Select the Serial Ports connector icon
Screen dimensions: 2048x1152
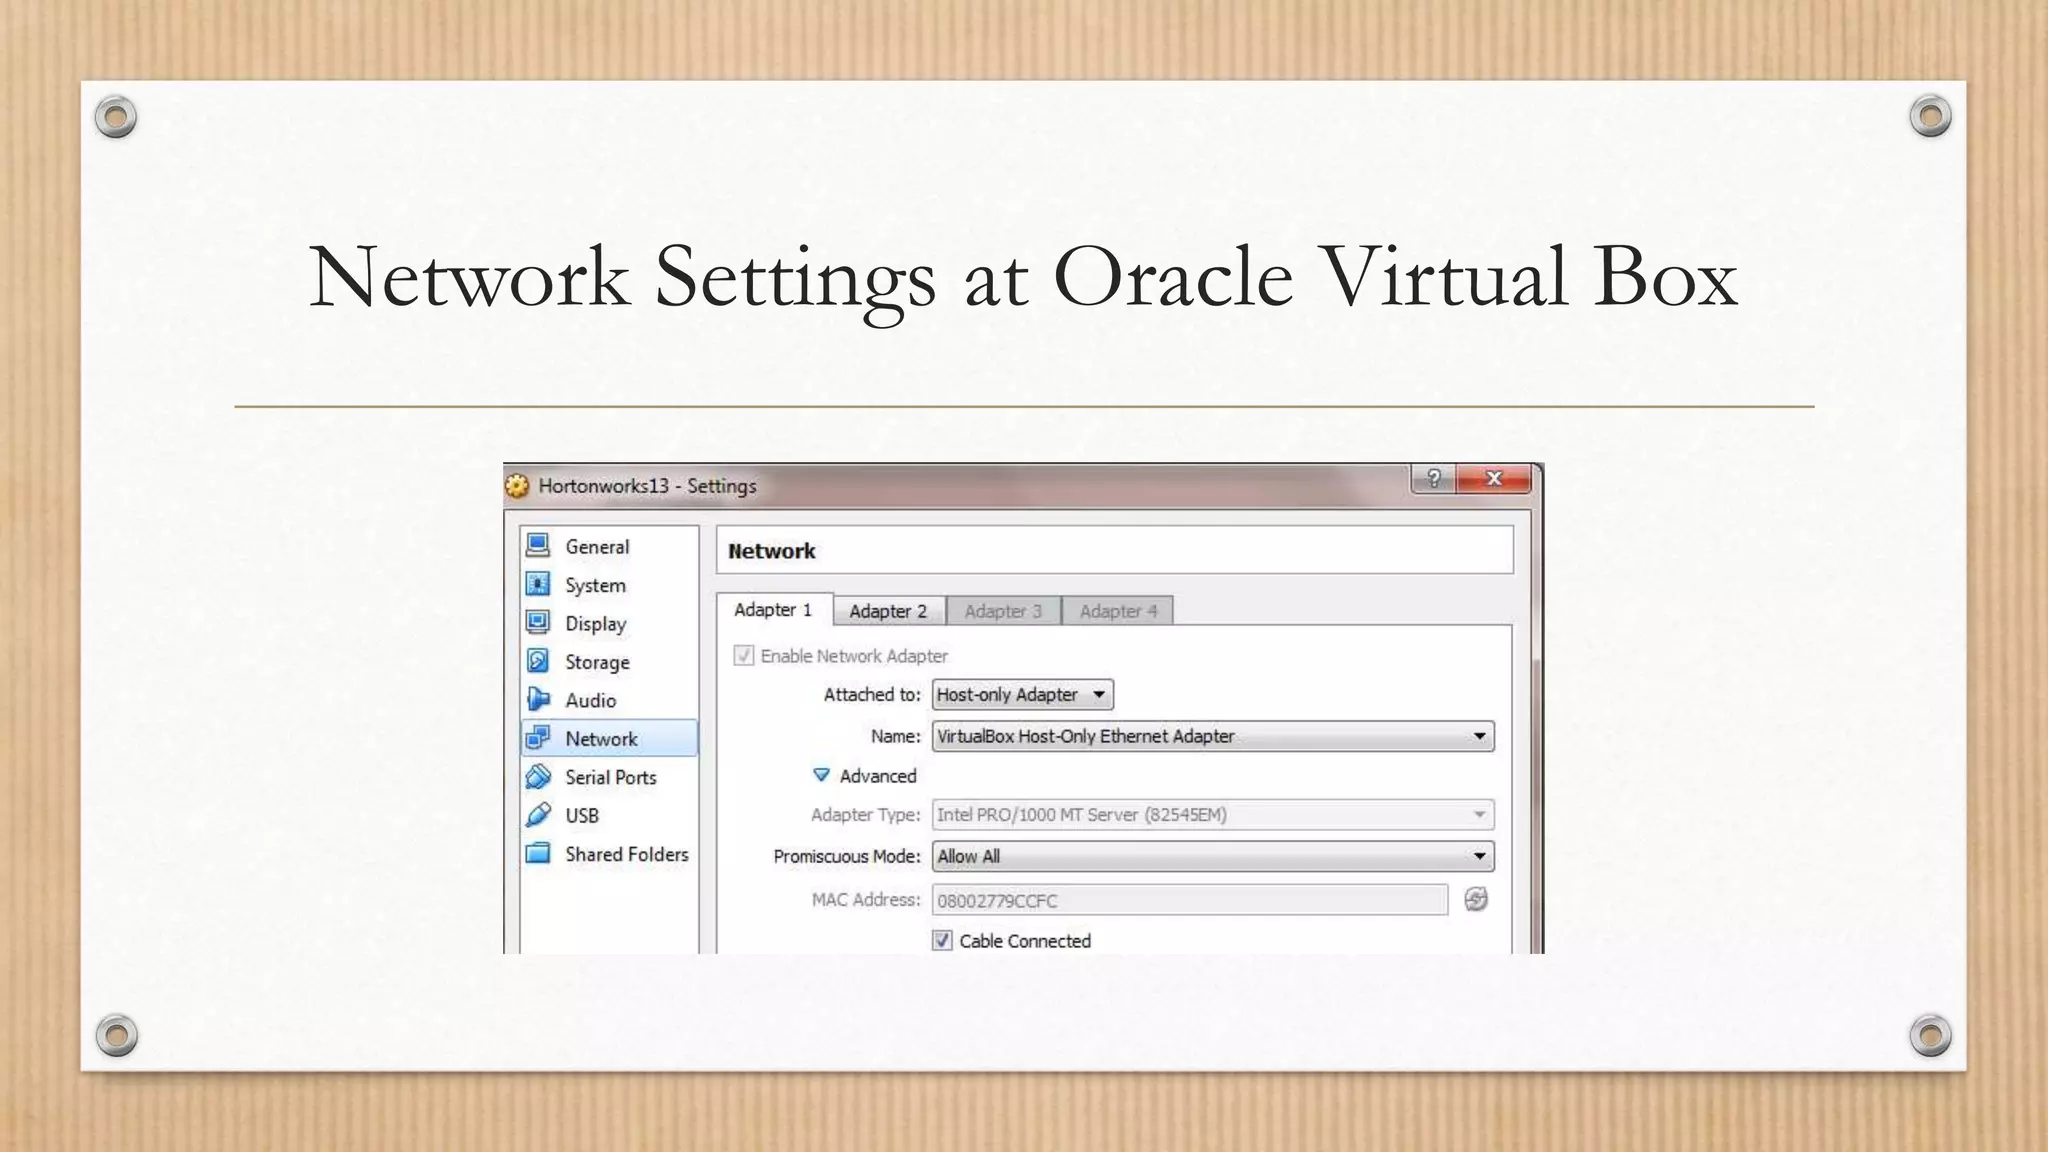538,777
